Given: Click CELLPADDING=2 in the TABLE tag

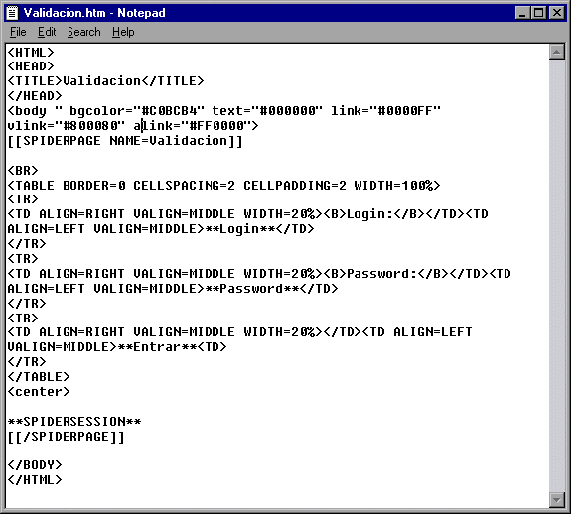Looking at the screenshot, I should [295, 186].
